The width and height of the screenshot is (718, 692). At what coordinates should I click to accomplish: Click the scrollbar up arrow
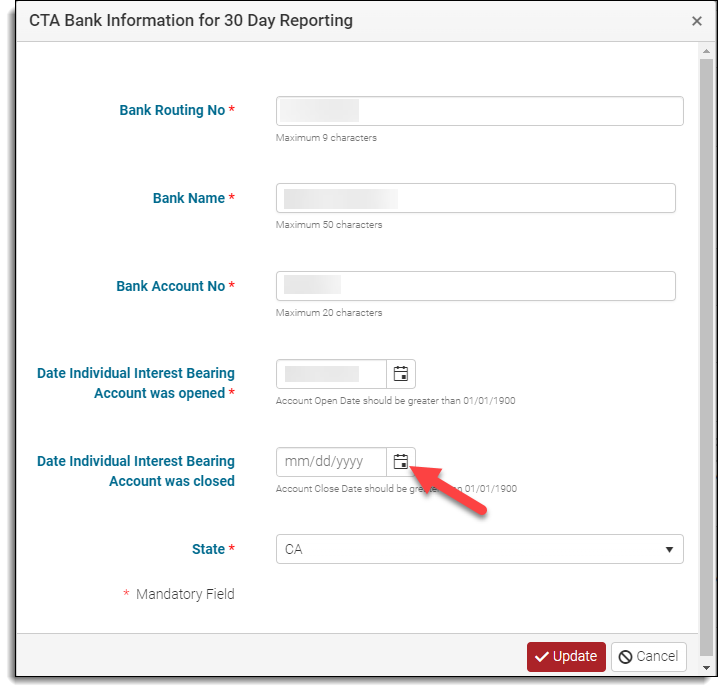click(707, 51)
